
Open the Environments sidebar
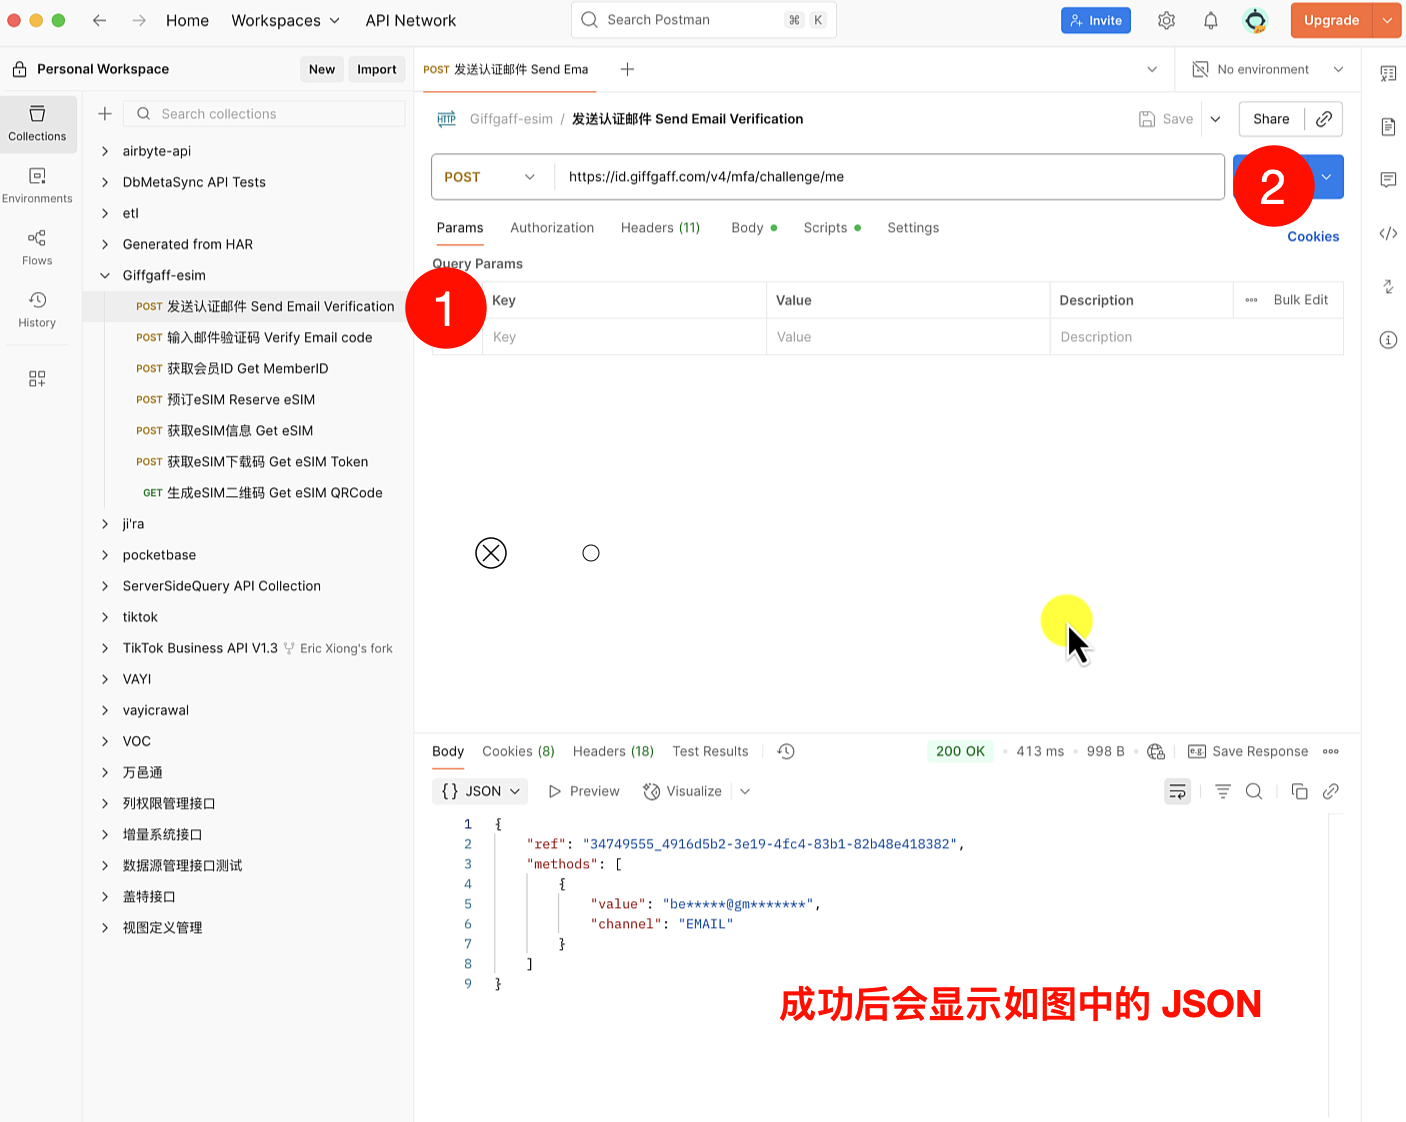(x=37, y=185)
